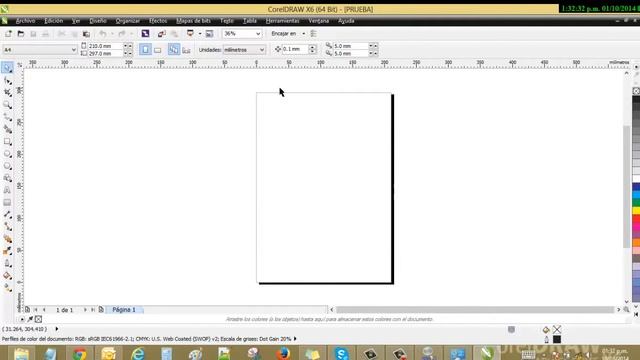Open the Encajar en dropdown arrow
This screenshot has width=640, height=360.
(303, 33)
